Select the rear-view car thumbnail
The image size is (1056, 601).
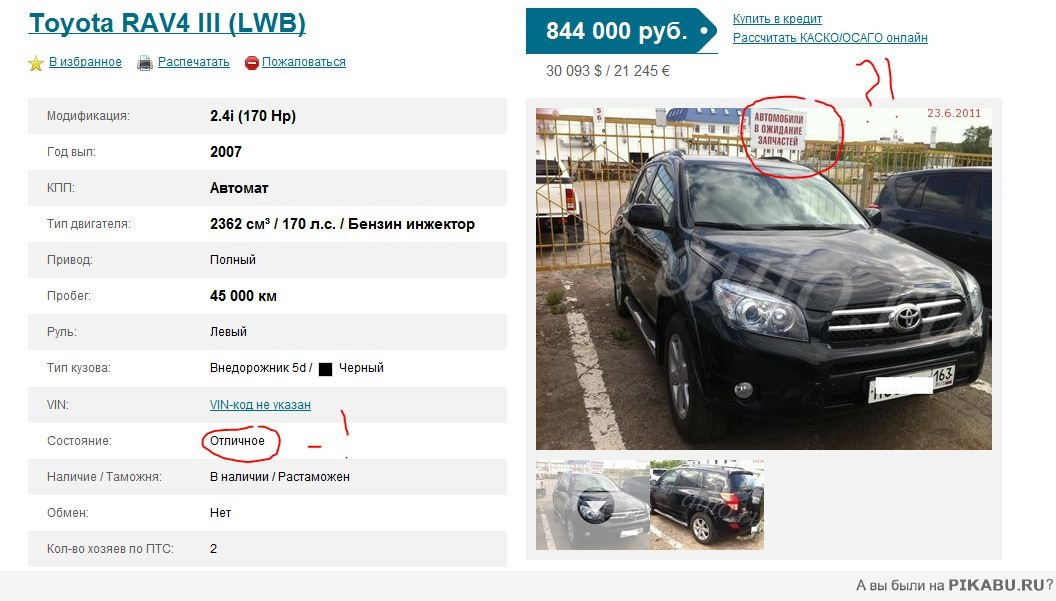click(706, 505)
